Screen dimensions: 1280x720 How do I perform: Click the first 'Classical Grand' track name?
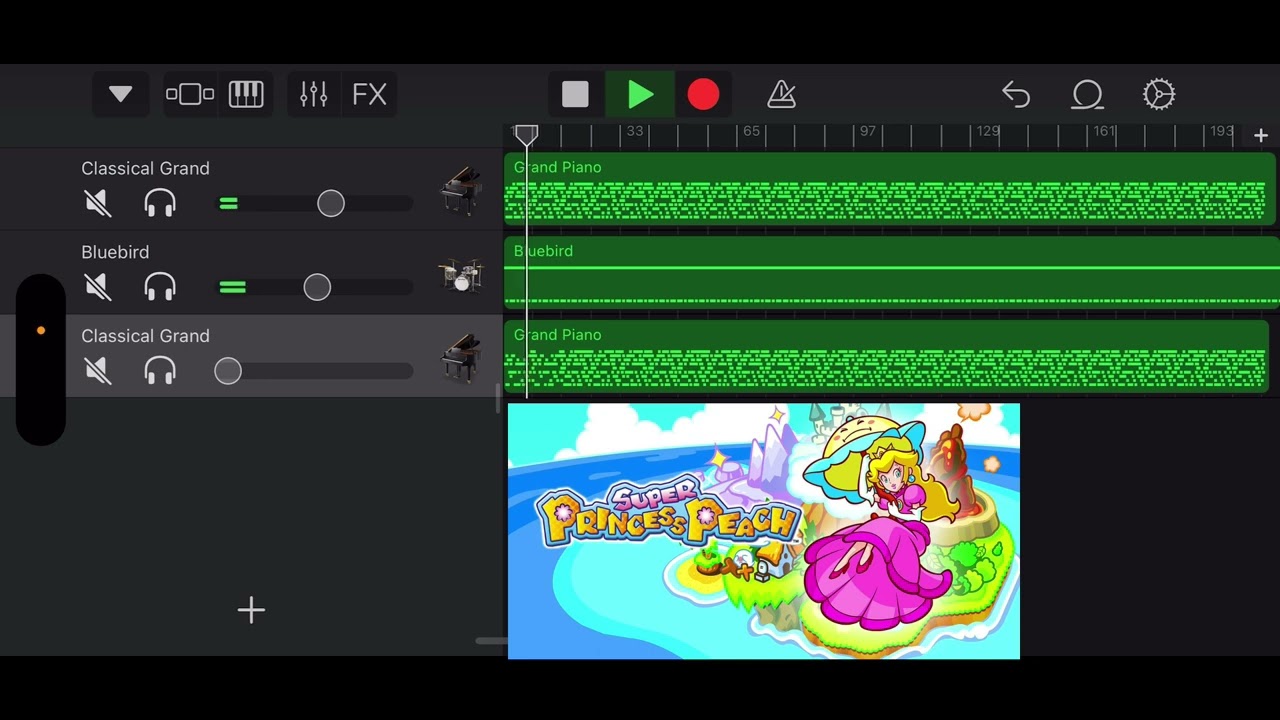click(146, 168)
